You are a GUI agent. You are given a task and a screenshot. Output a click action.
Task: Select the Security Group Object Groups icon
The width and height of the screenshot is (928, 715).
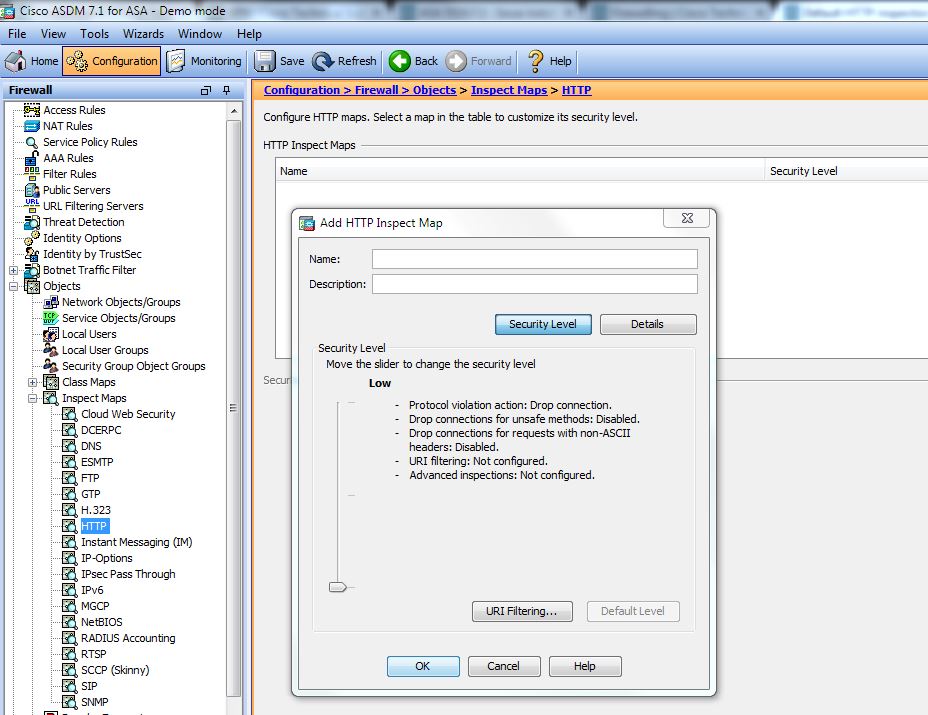tap(51, 366)
